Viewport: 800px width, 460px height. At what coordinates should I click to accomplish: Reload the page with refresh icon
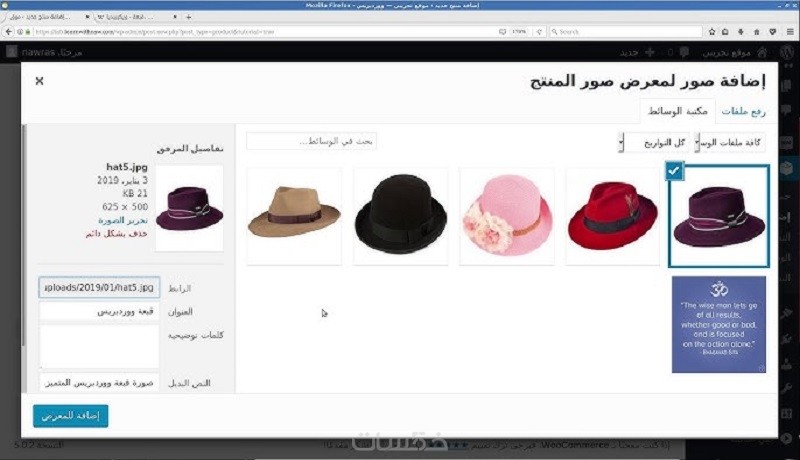click(x=539, y=32)
